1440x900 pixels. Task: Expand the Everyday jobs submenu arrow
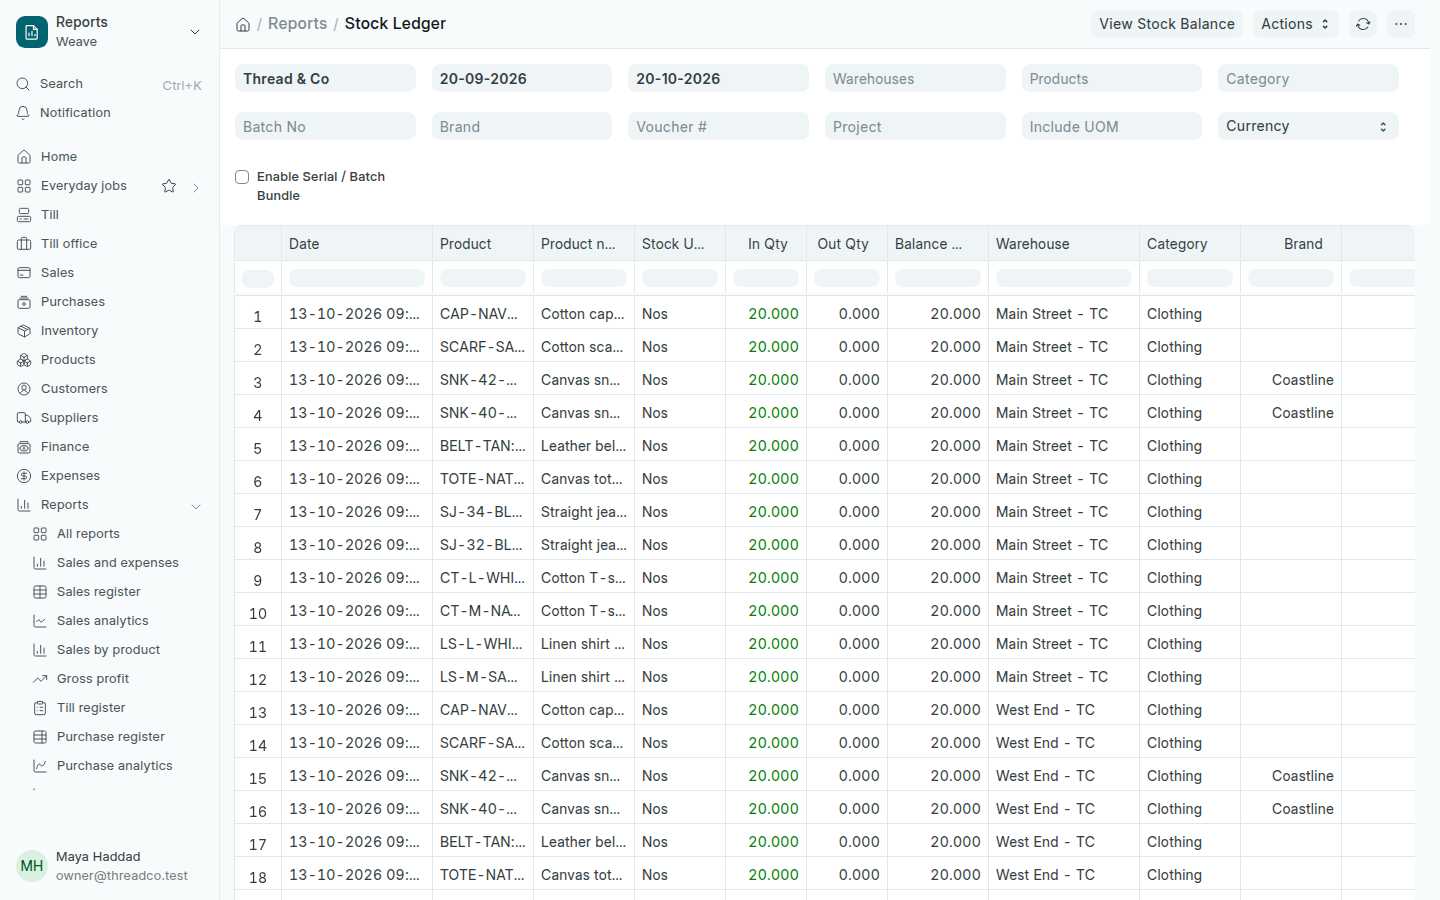tap(196, 187)
